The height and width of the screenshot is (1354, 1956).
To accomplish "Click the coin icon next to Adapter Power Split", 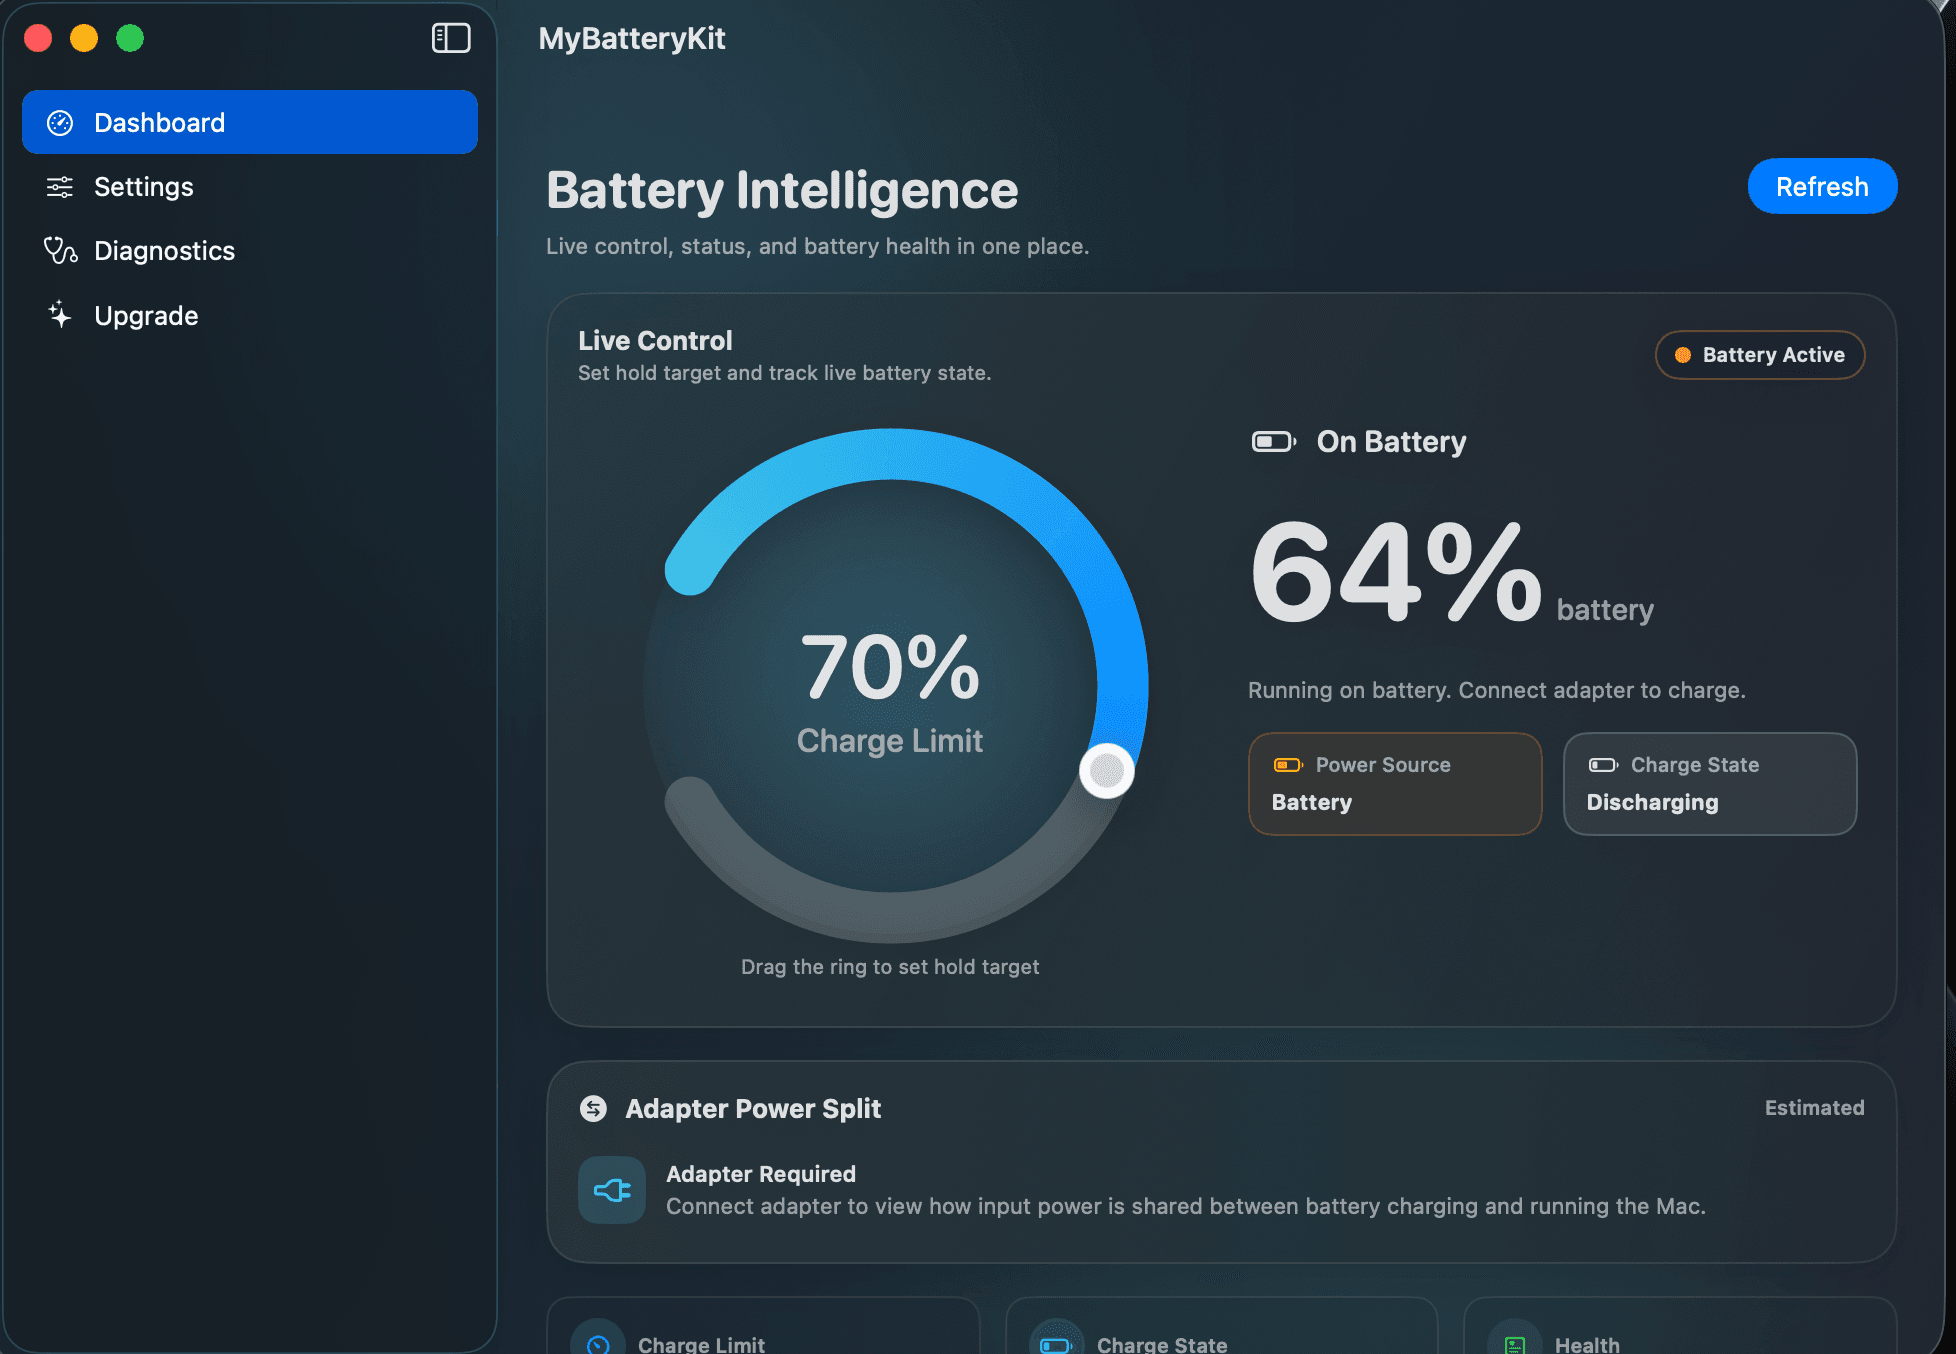I will tap(594, 1108).
